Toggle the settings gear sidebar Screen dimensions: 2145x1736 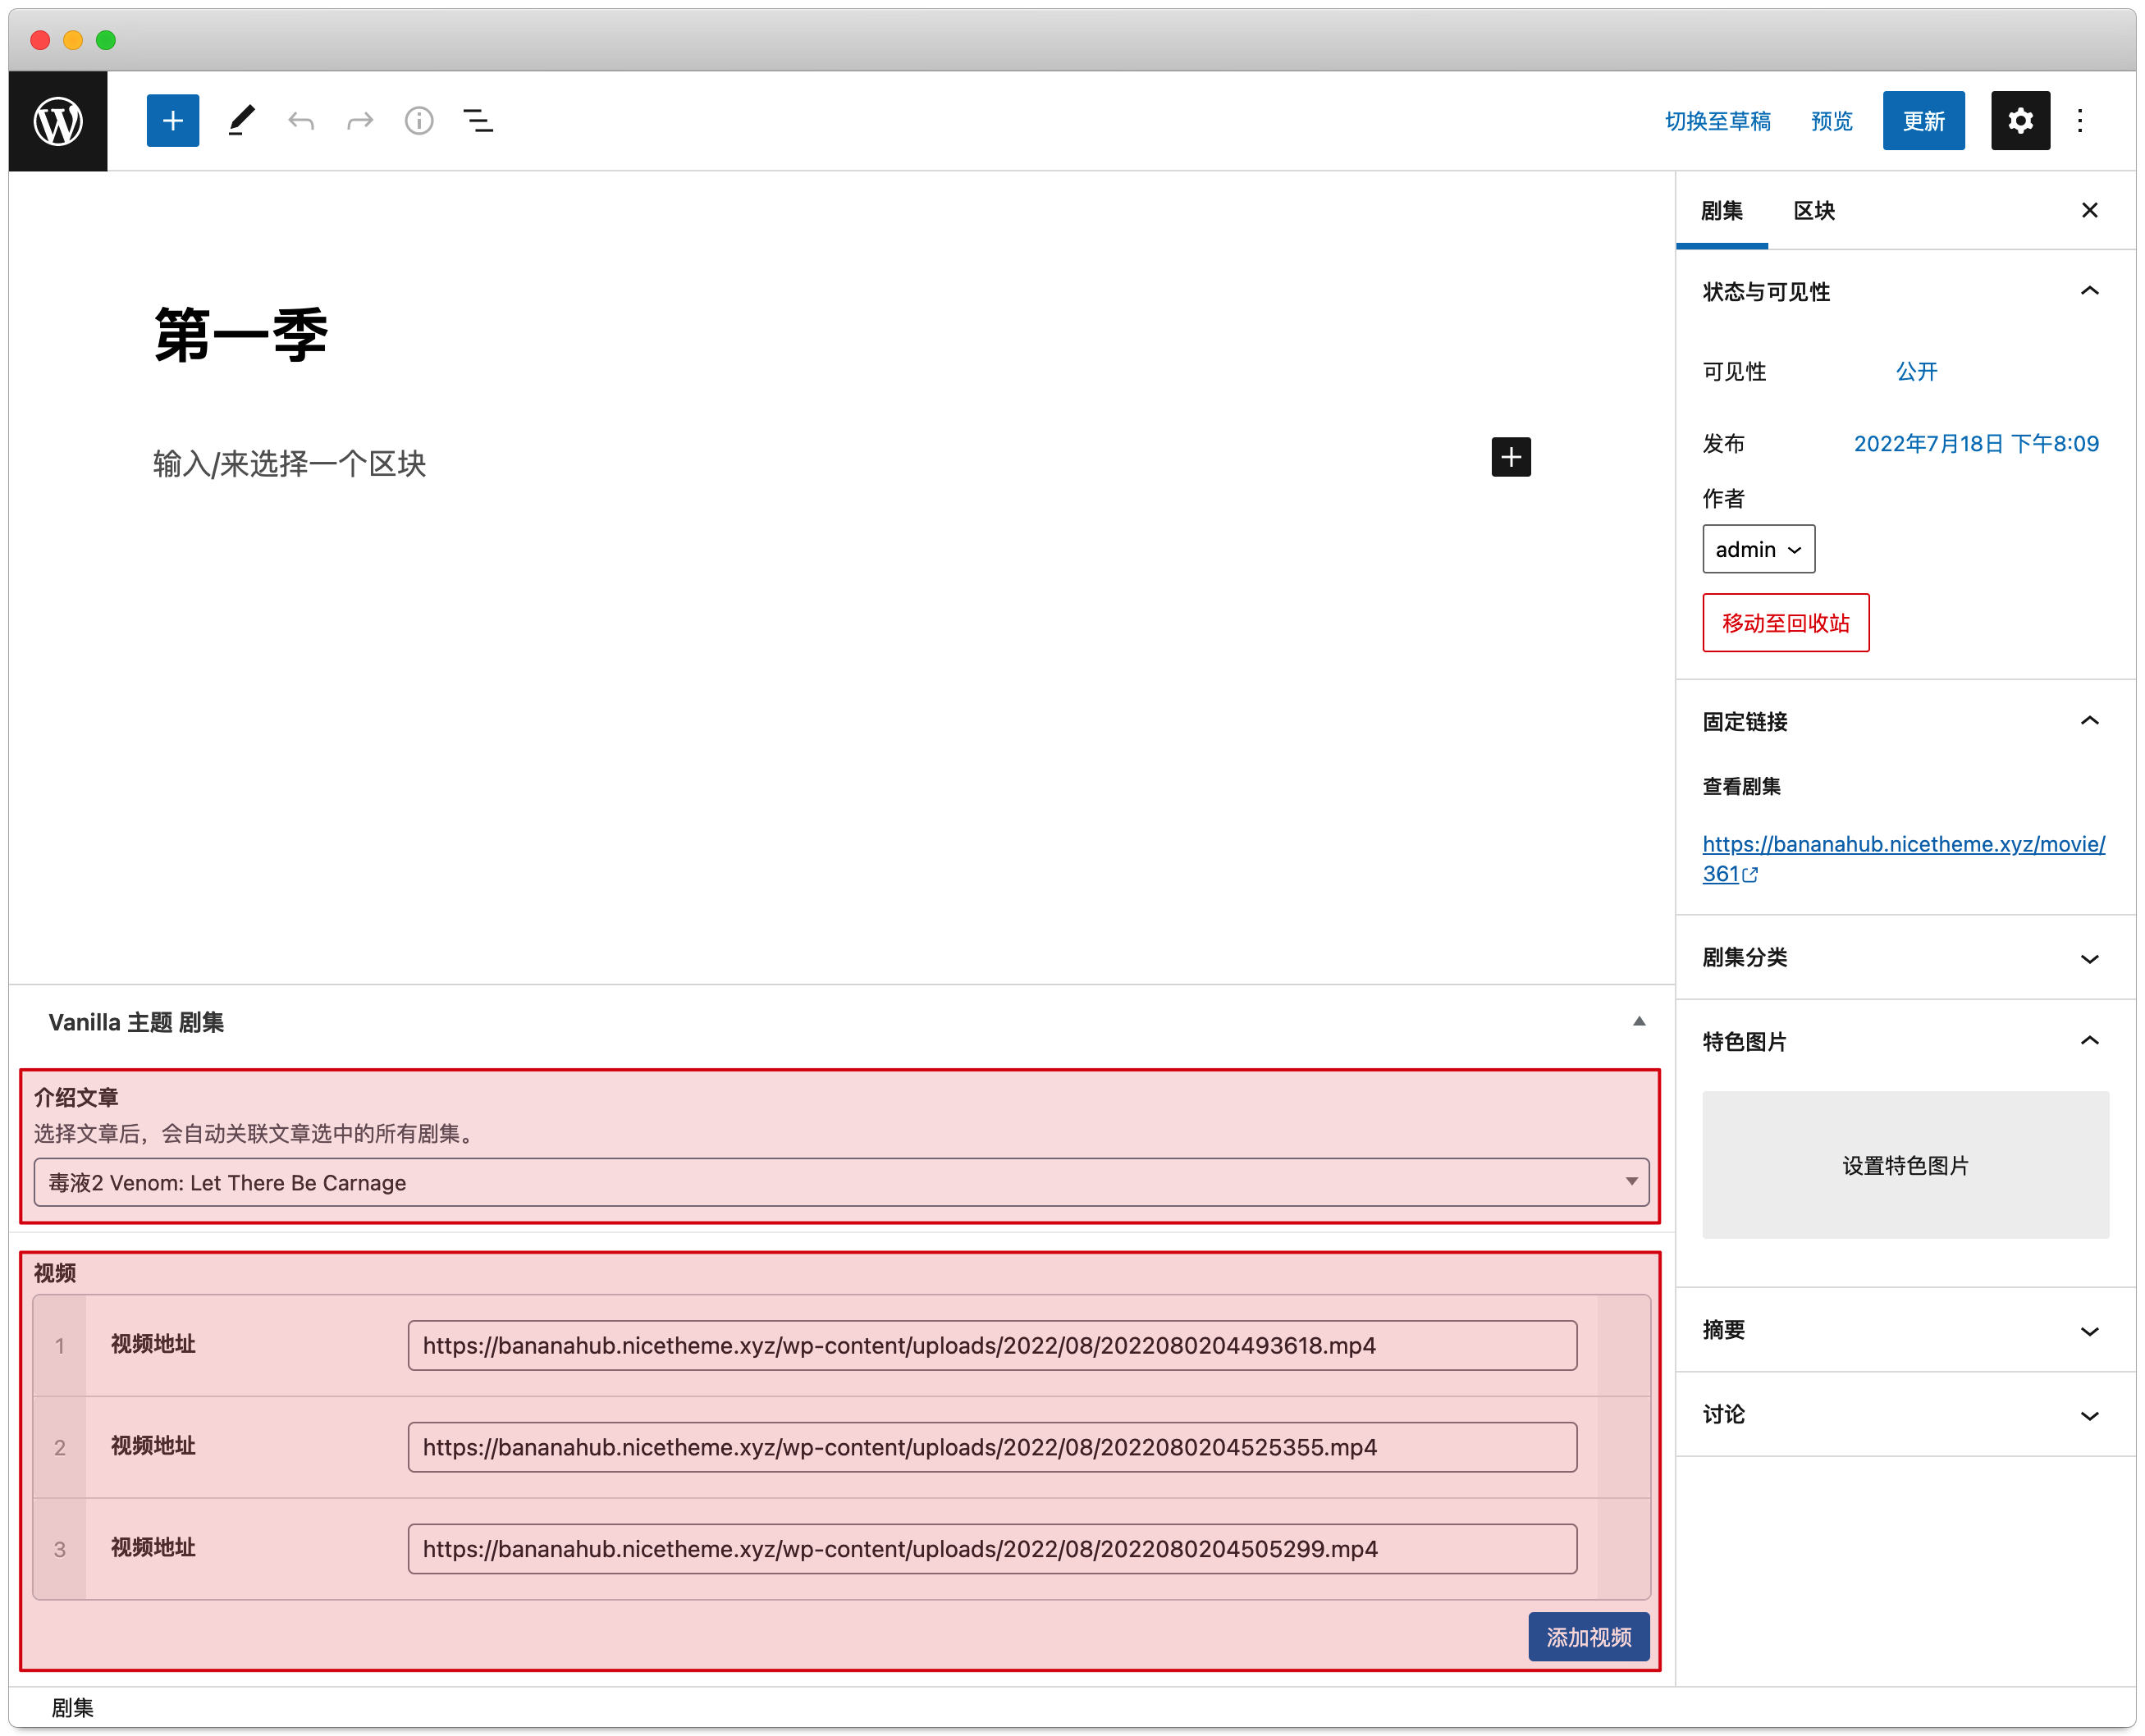click(x=2020, y=121)
